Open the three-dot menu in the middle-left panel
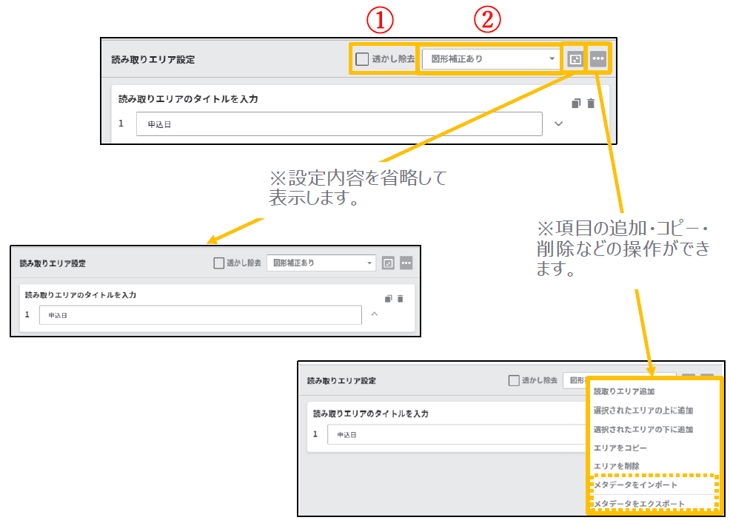The width and height of the screenshot is (730, 523). (x=406, y=263)
